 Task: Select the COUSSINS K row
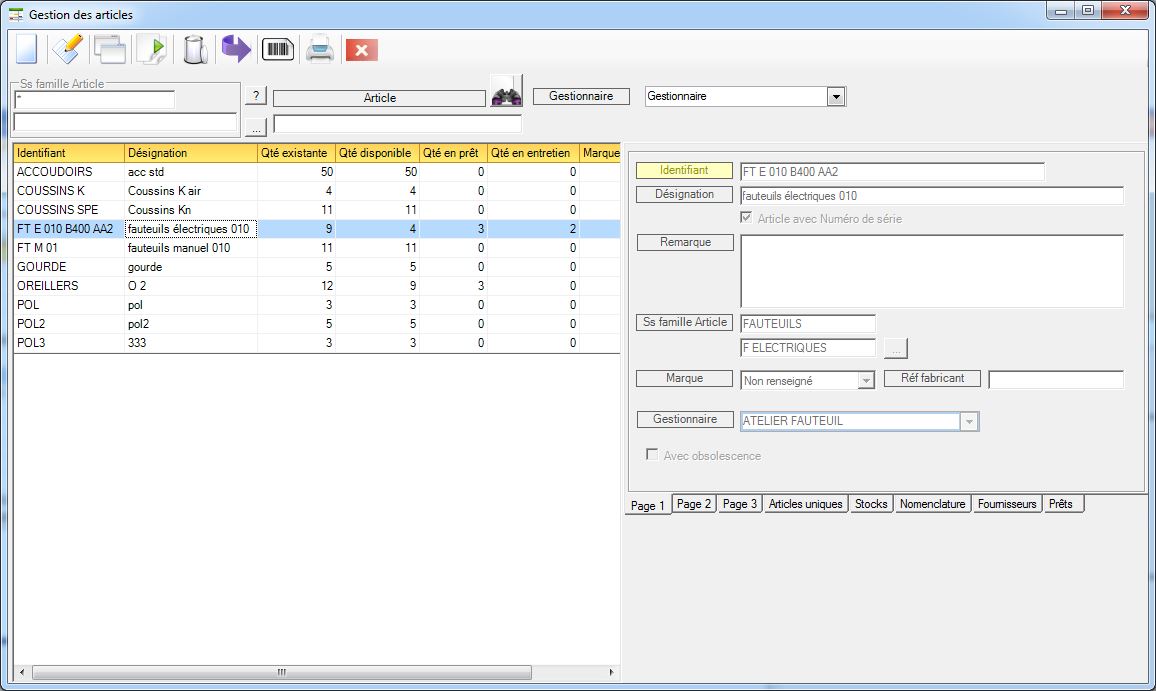[317, 191]
